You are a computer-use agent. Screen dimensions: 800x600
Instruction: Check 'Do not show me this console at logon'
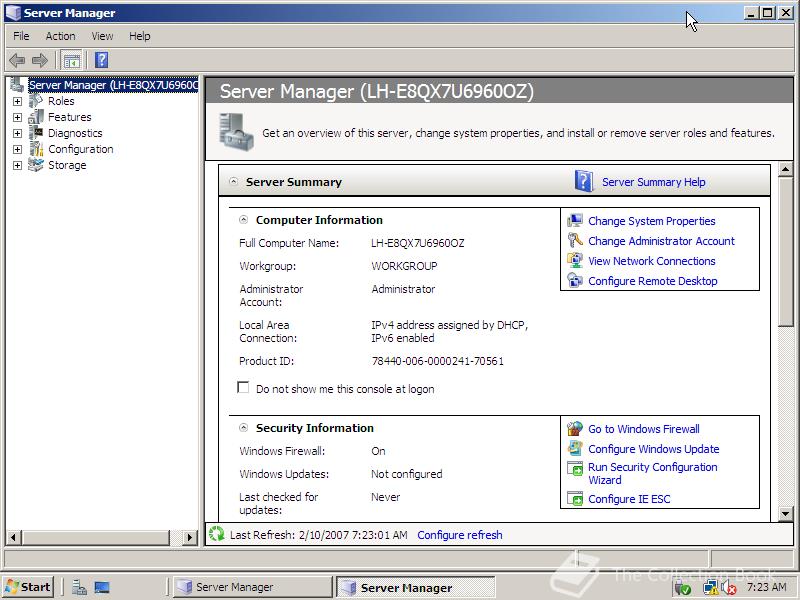(x=243, y=387)
